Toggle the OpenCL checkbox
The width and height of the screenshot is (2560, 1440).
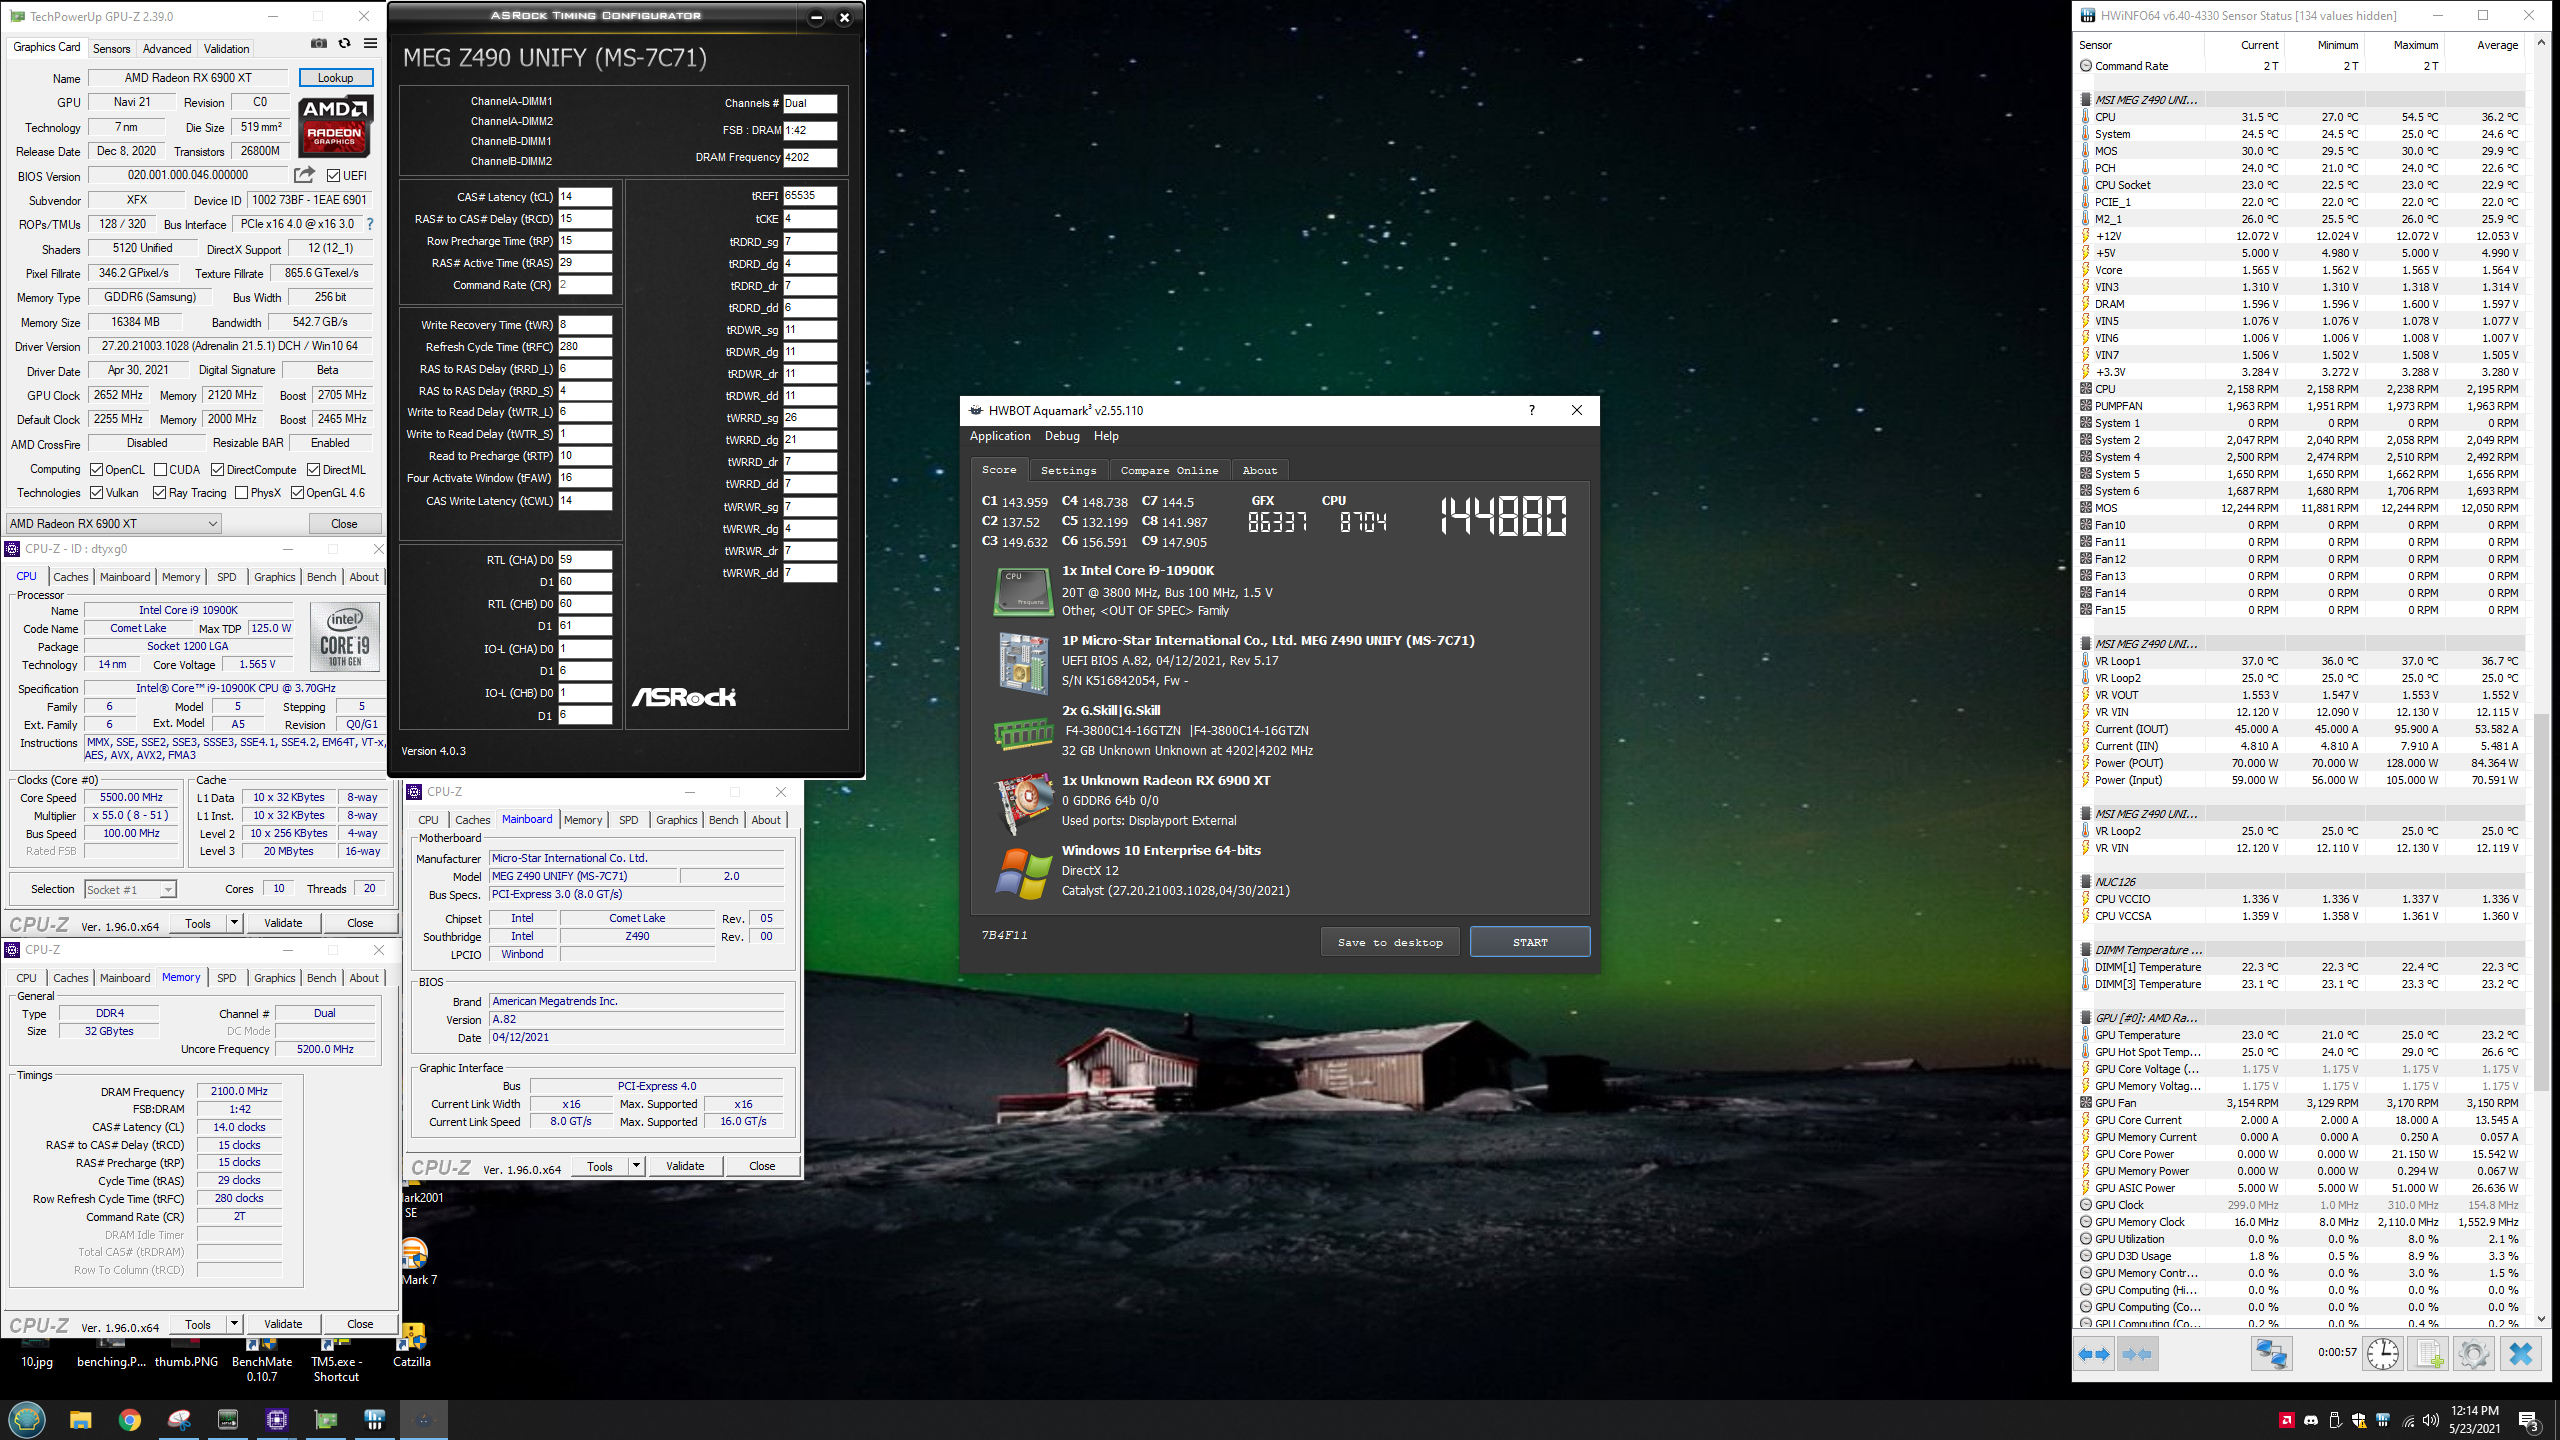point(96,470)
